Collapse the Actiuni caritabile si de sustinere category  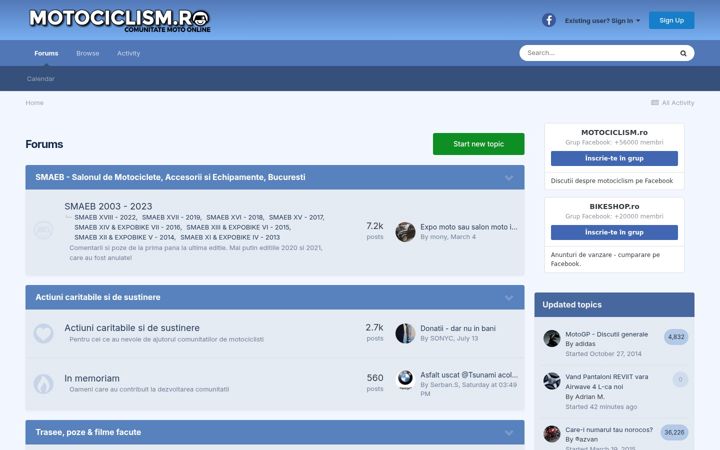(509, 298)
